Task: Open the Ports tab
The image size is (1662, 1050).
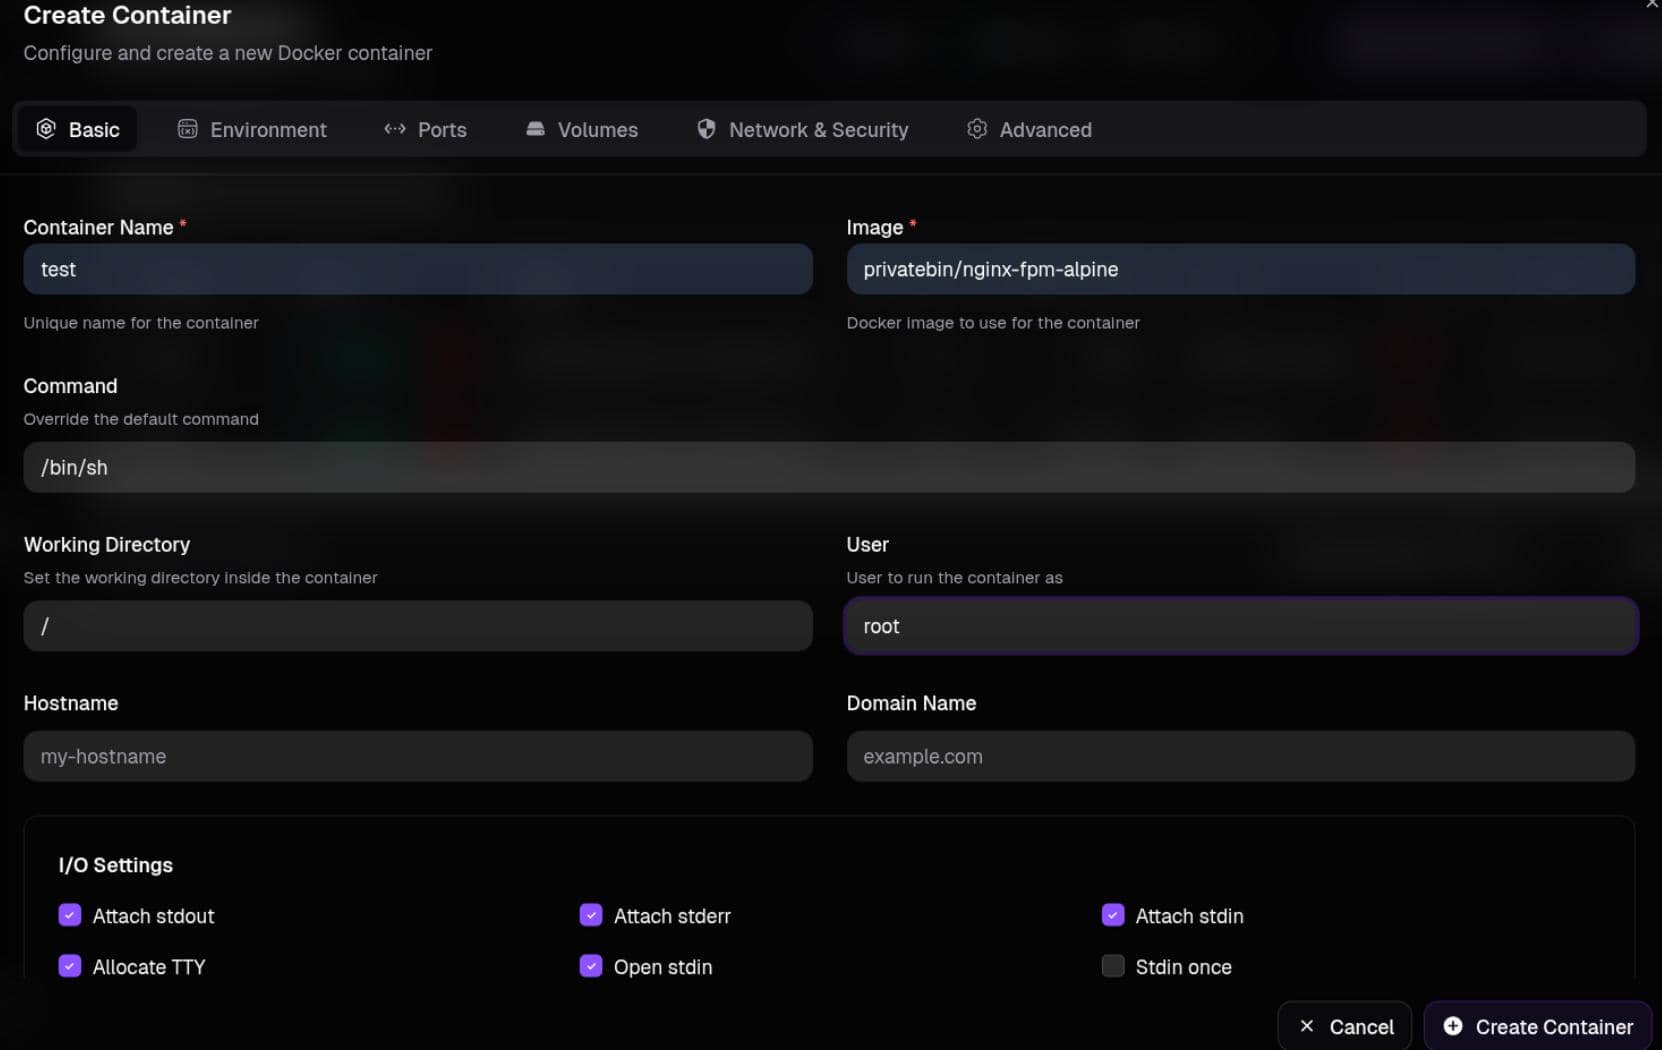Action: pyautogui.click(x=425, y=130)
